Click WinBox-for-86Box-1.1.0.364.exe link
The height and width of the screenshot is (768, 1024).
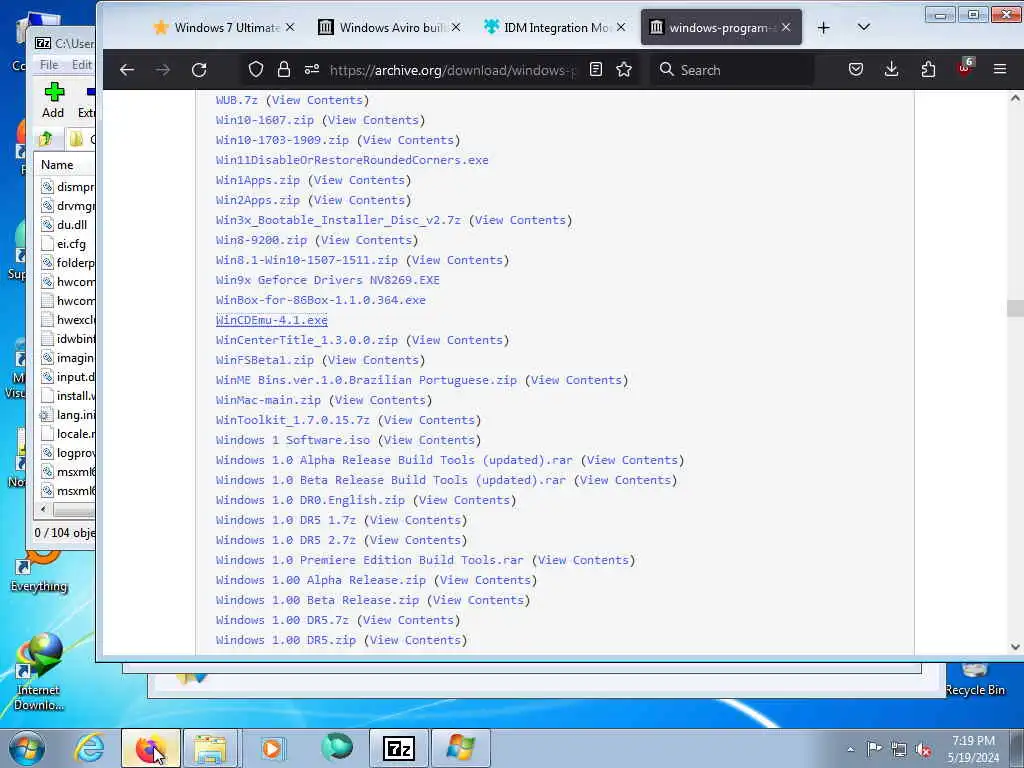point(321,300)
